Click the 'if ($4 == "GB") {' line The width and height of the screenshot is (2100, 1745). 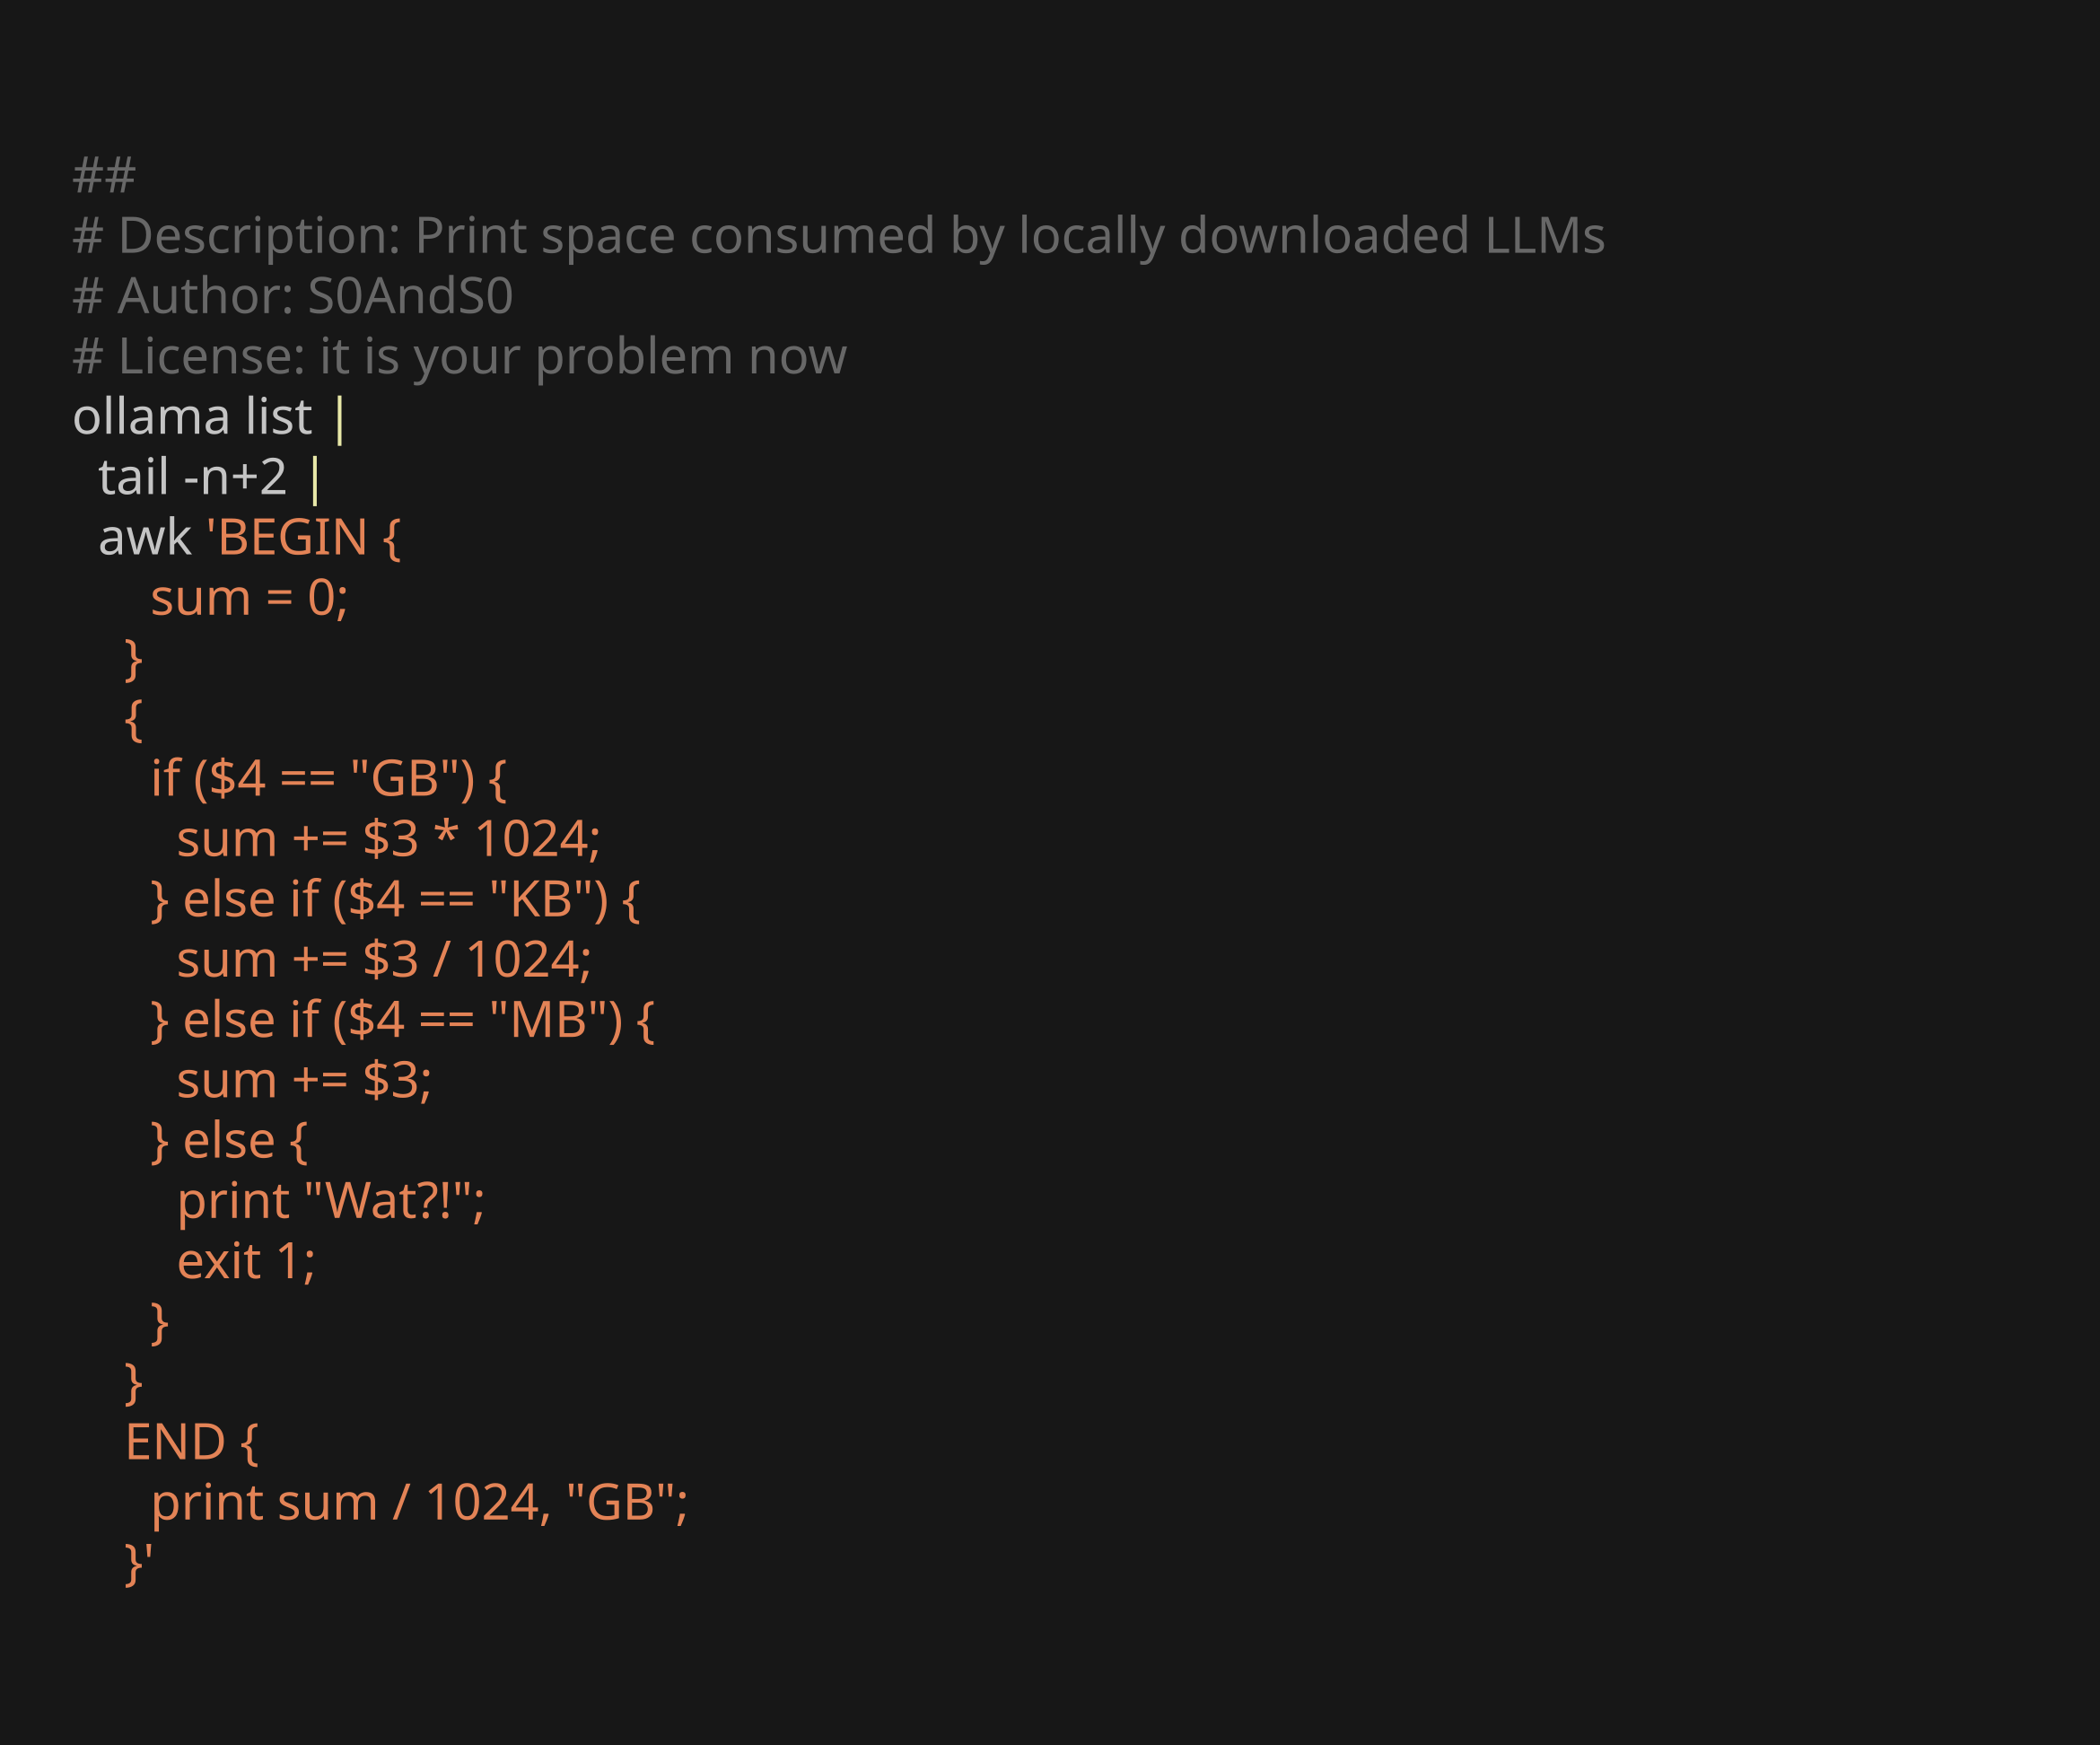[x=328, y=779]
